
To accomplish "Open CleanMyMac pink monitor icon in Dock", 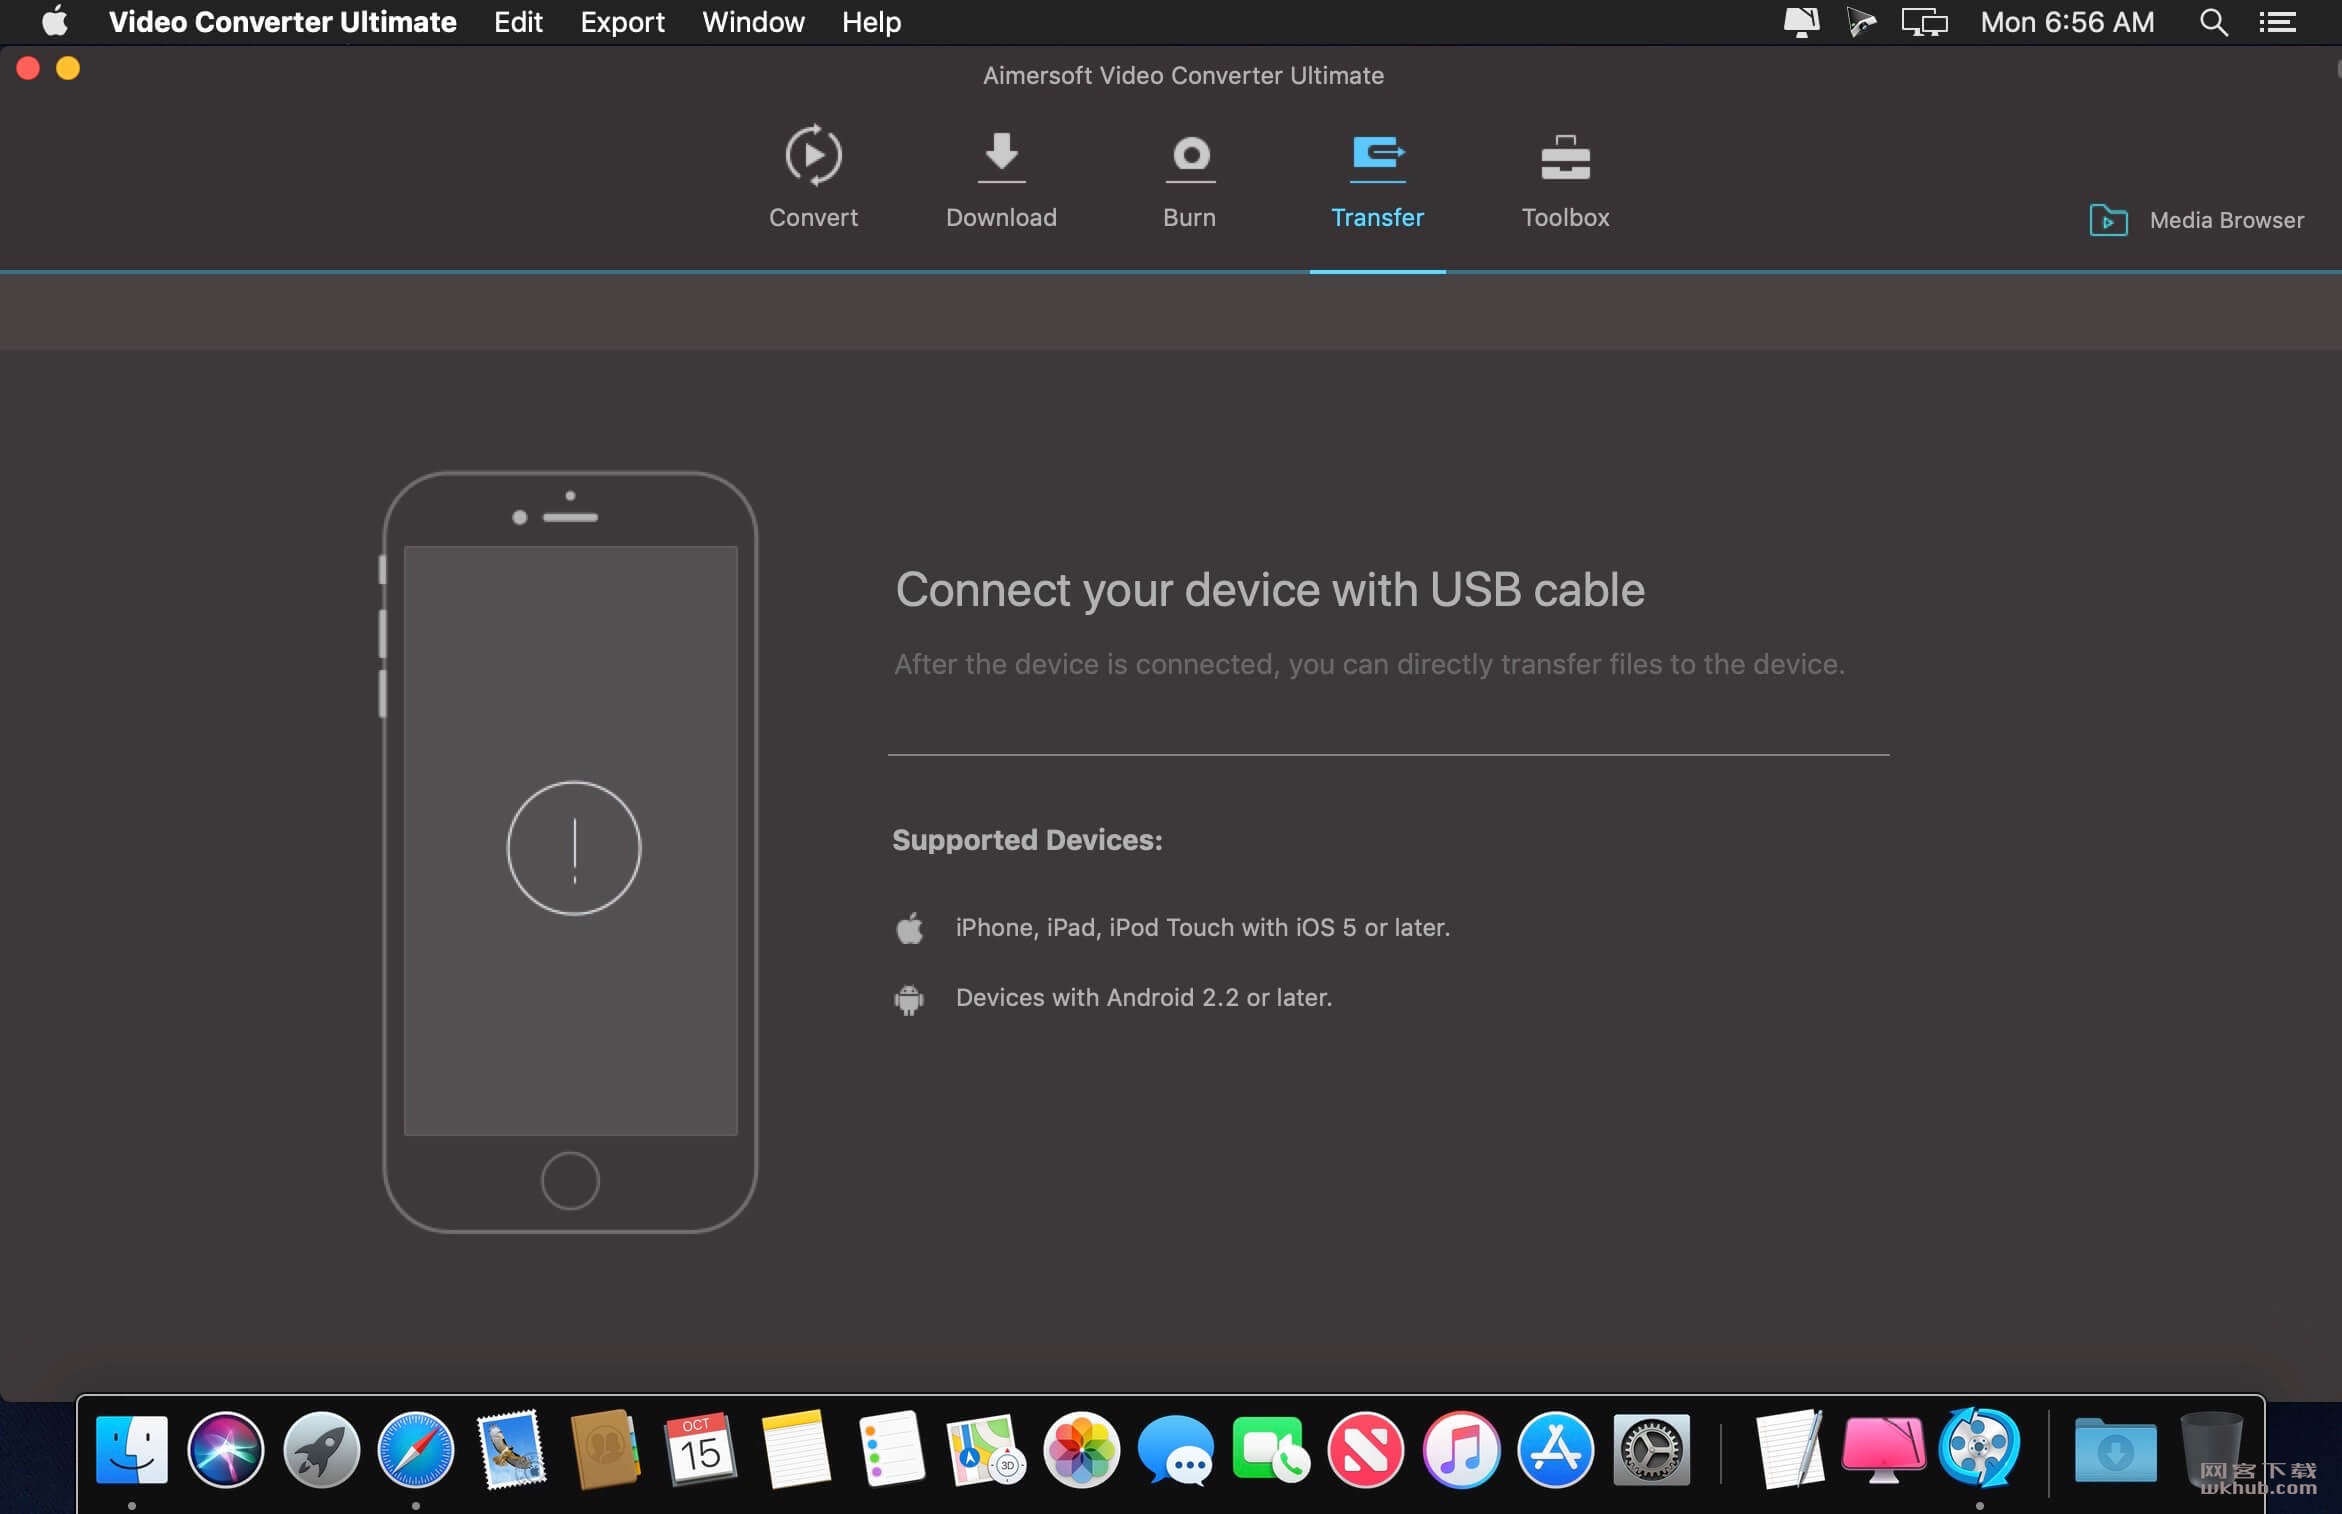I will click(x=1884, y=1449).
